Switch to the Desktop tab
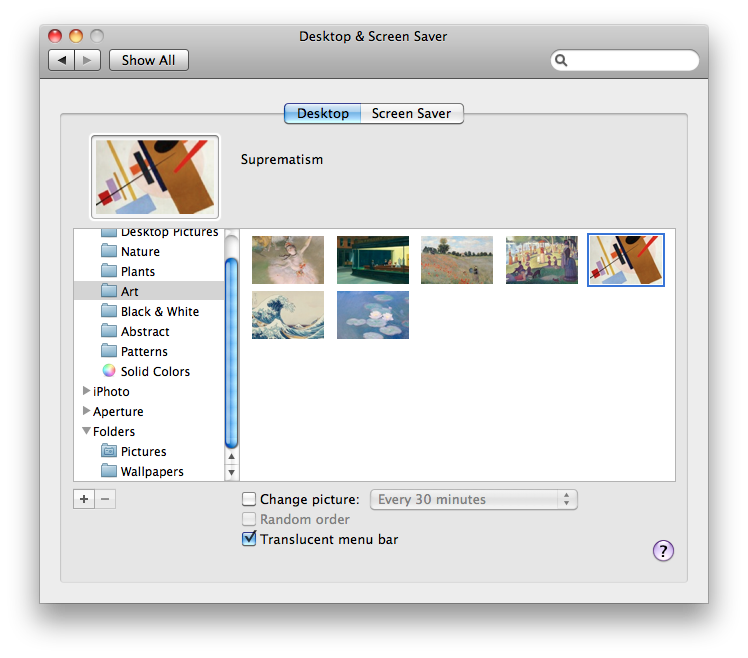This screenshot has width=748, height=658. click(x=322, y=114)
